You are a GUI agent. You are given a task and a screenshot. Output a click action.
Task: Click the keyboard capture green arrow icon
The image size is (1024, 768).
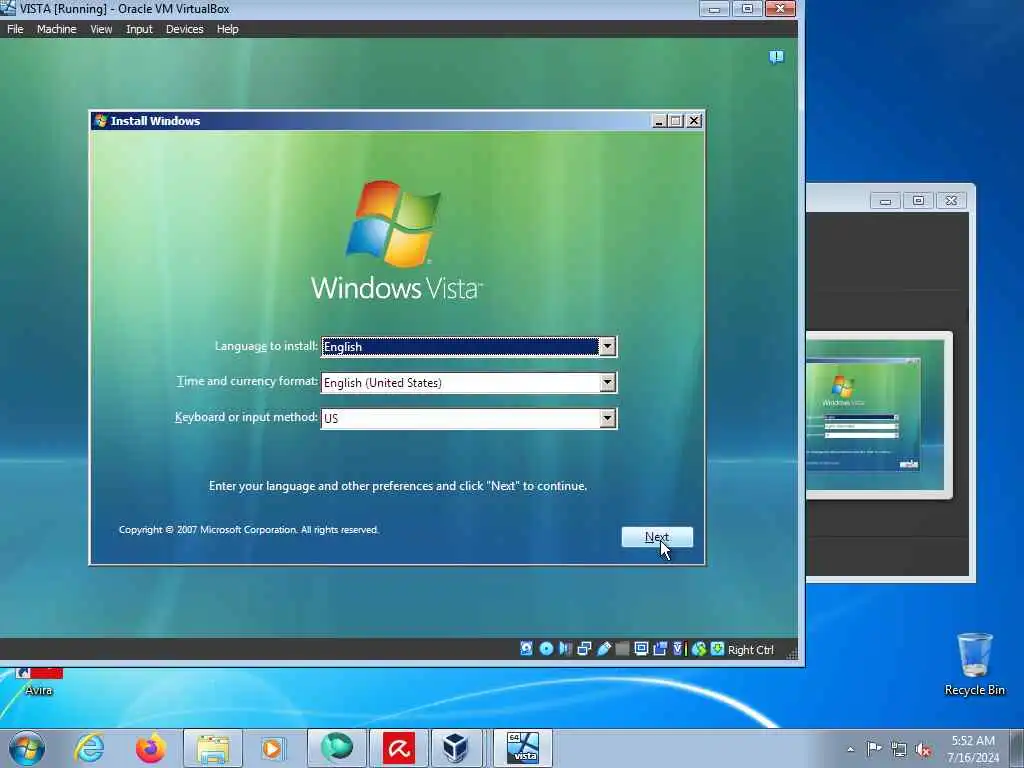(717, 648)
